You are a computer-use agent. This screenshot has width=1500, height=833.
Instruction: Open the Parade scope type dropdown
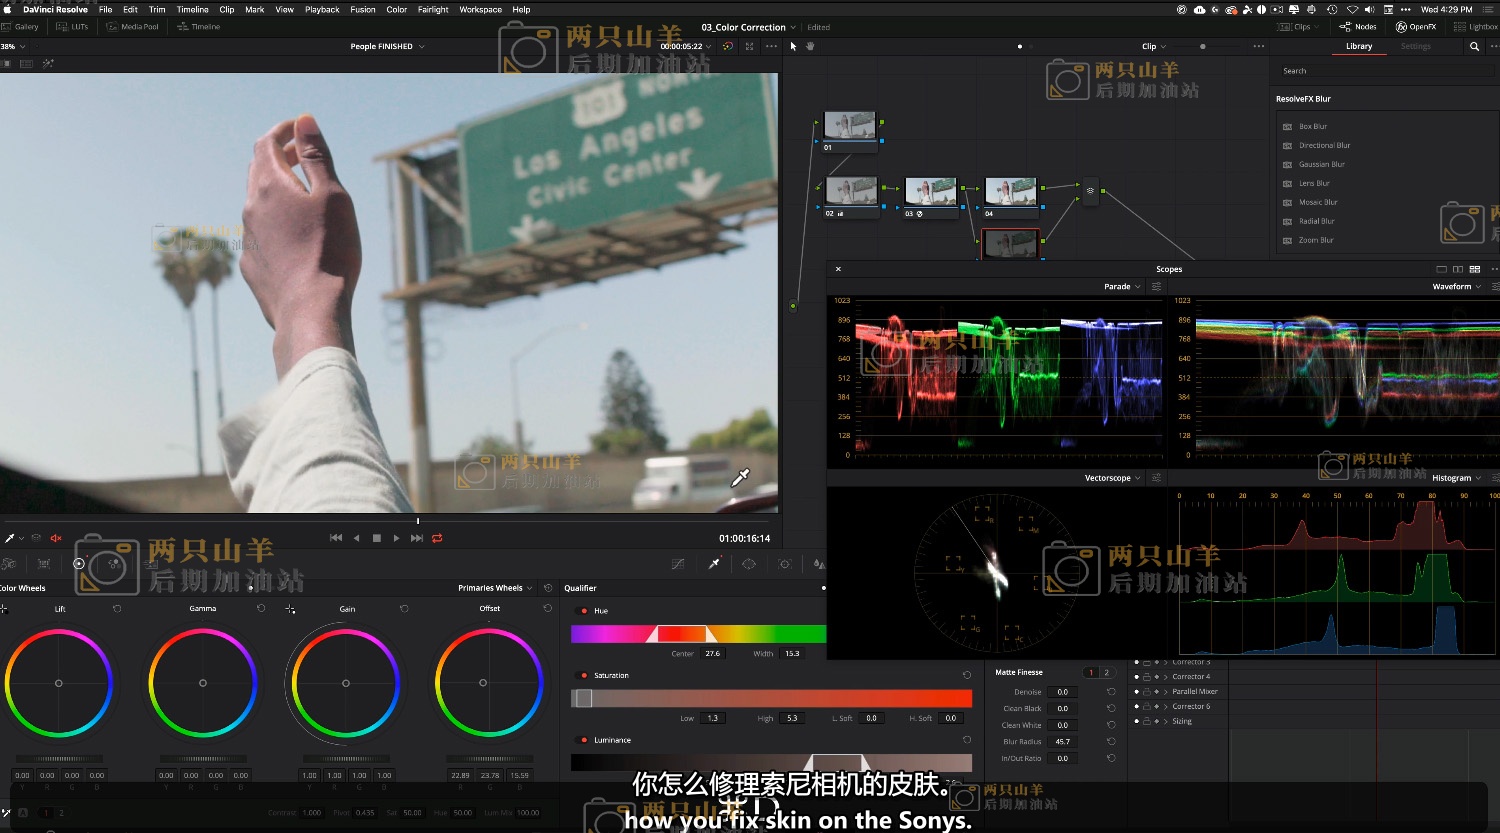(x=1122, y=287)
